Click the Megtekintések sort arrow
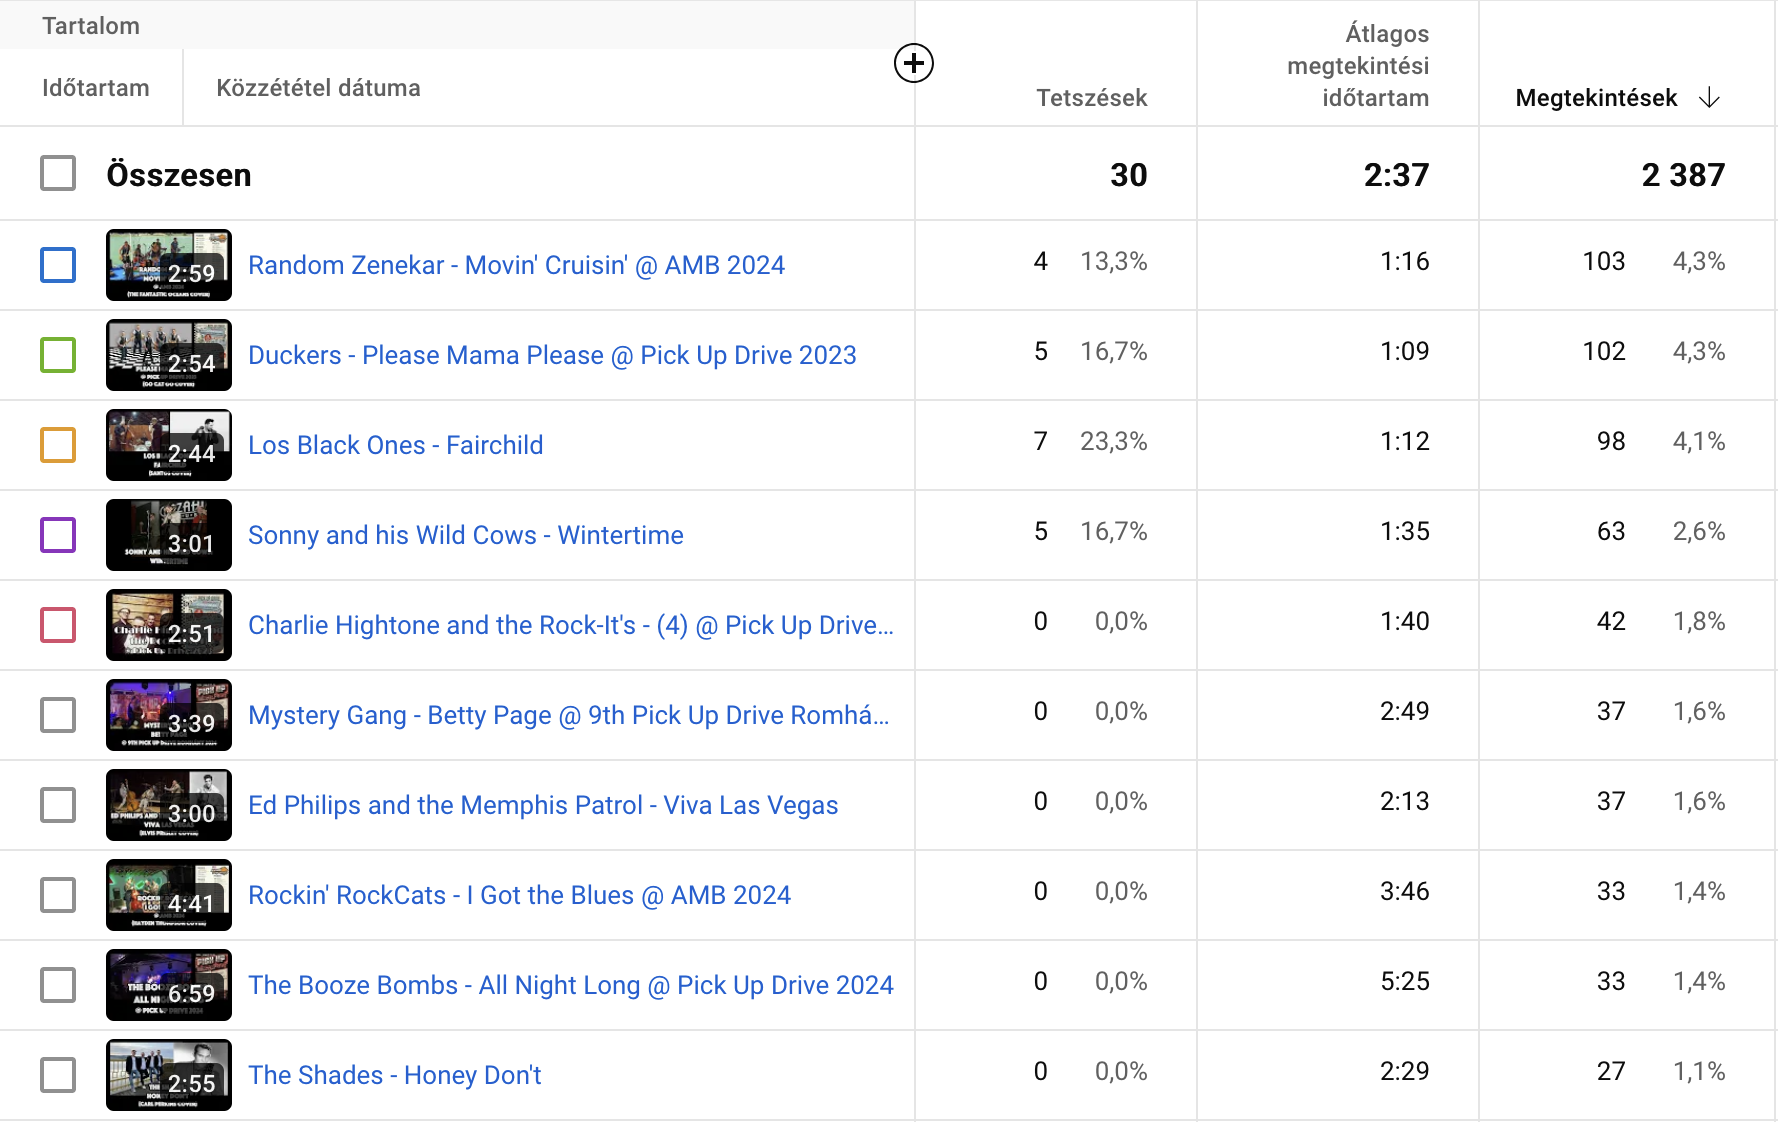1778x1122 pixels. click(1709, 98)
